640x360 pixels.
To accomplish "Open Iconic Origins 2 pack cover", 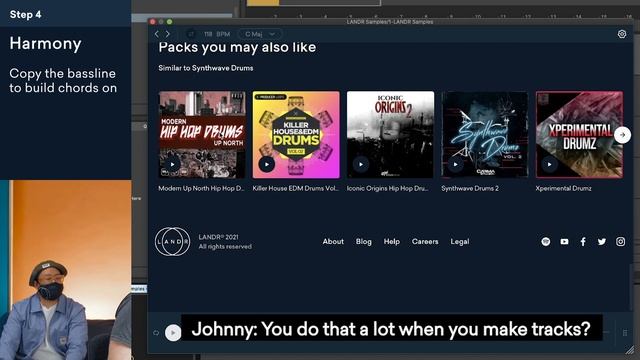I will tap(391, 135).
